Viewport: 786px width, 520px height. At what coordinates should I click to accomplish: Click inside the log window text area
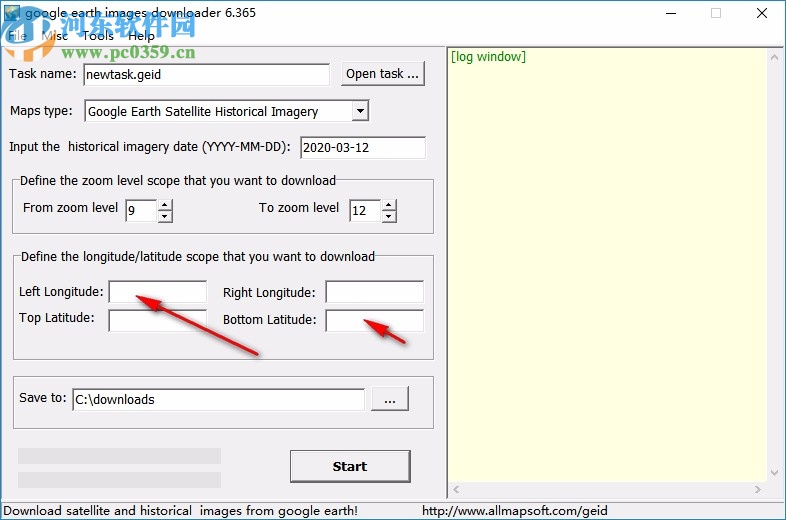pyautogui.click(x=608, y=266)
